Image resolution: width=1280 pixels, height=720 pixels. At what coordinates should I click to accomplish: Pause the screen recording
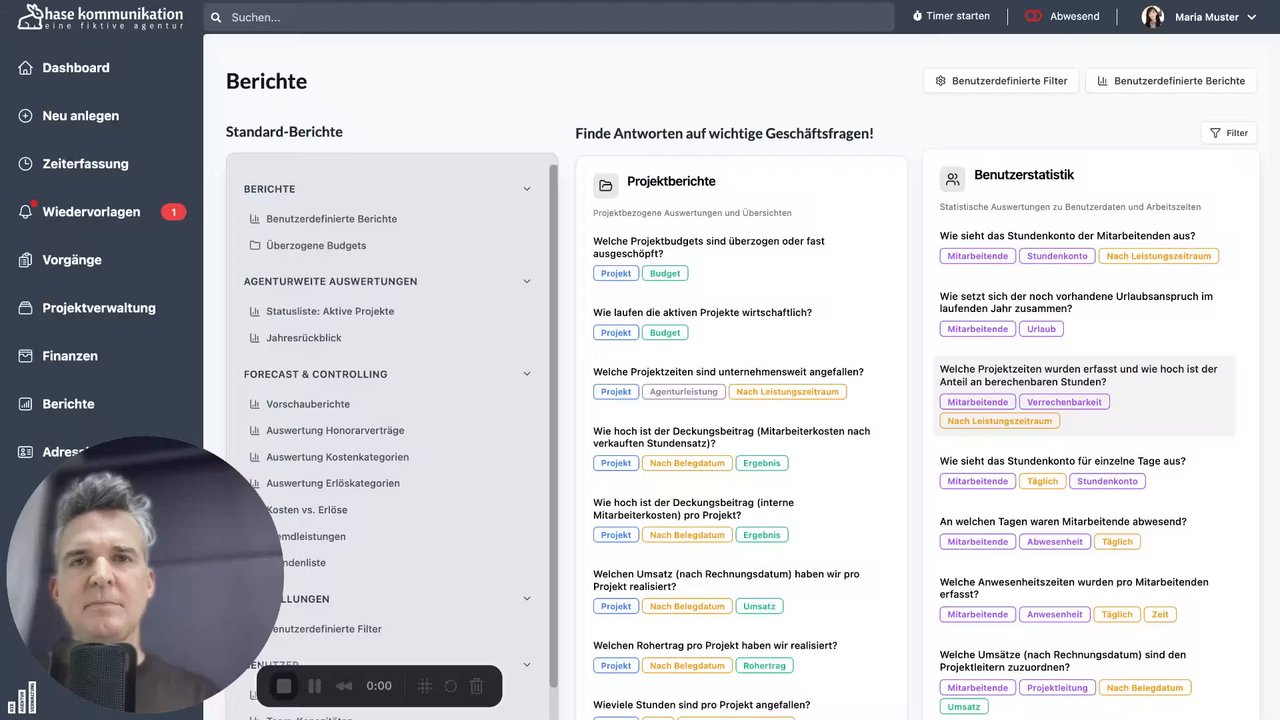pos(314,686)
